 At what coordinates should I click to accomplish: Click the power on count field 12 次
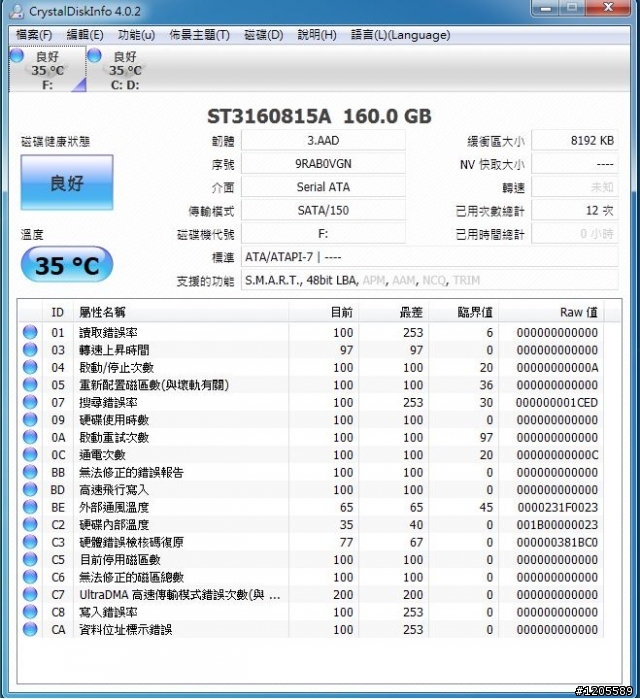[575, 210]
